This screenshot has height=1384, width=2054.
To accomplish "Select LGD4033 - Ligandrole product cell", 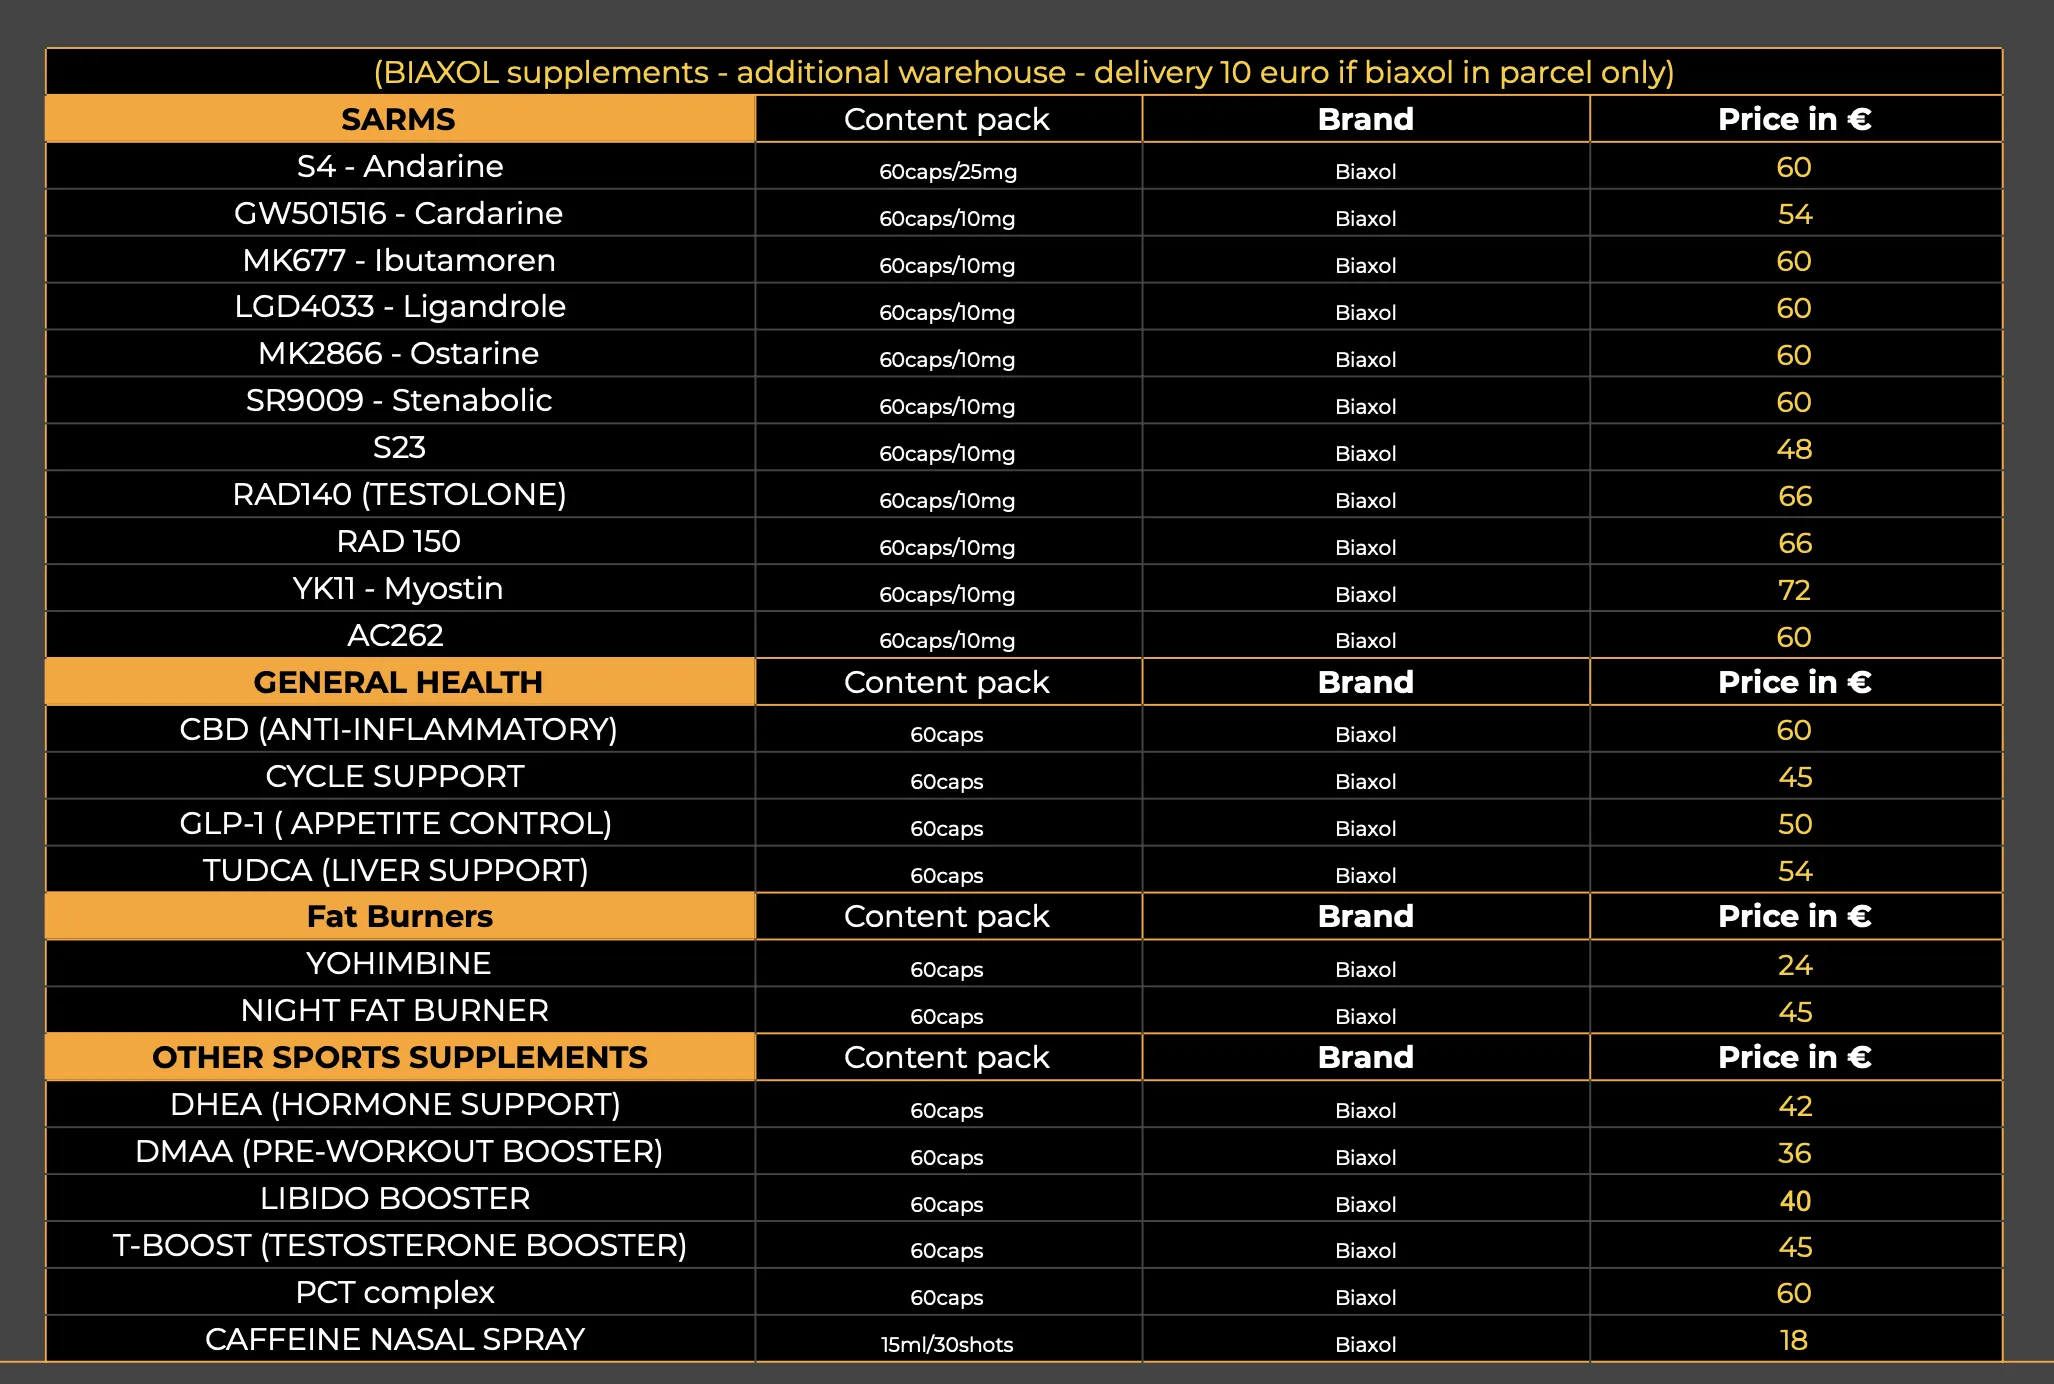I will coord(400,307).
